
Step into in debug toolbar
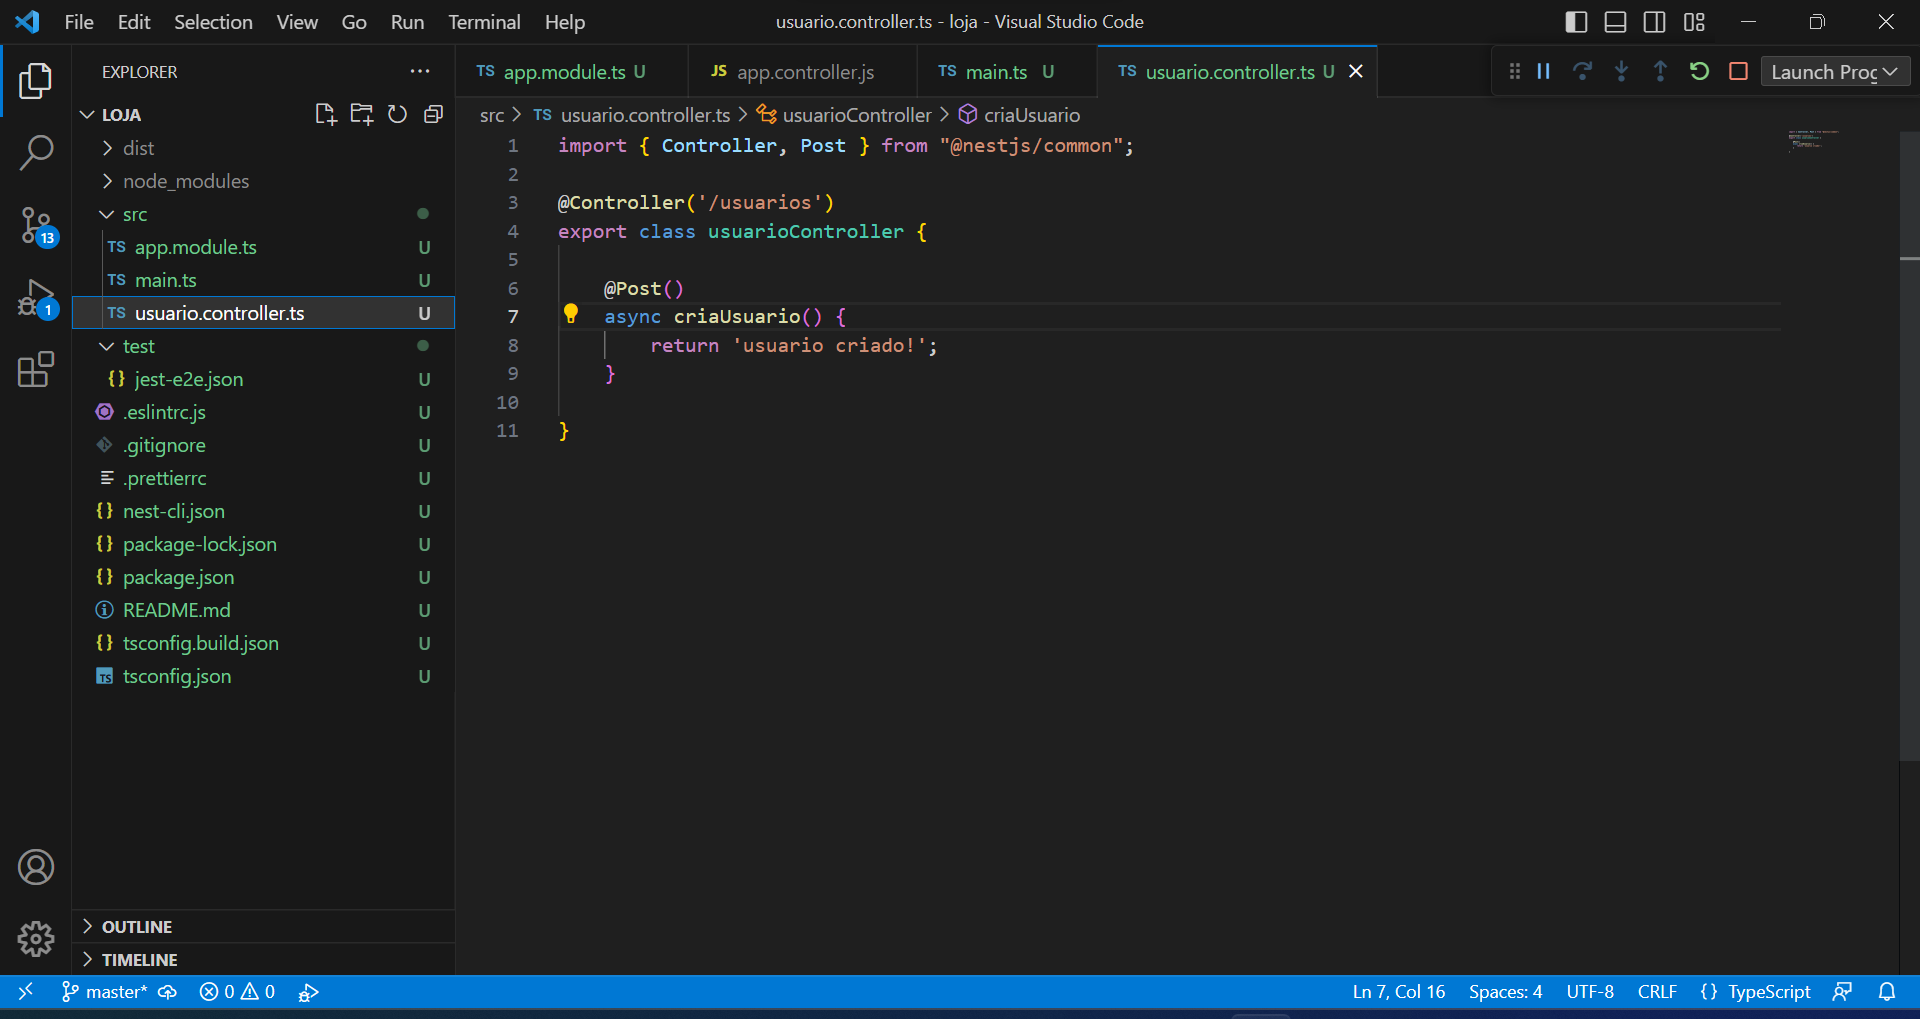(x=1621, y=71)
